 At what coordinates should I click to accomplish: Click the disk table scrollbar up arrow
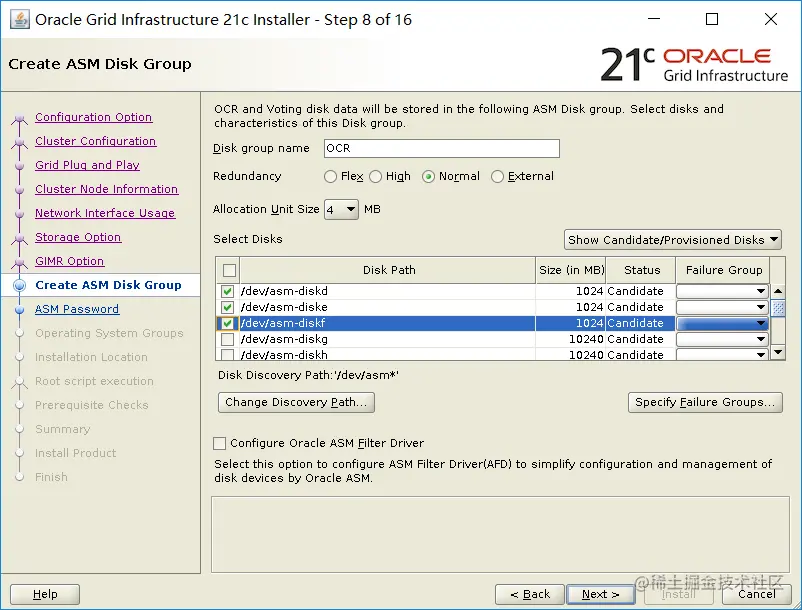click(x=778, y=291)
